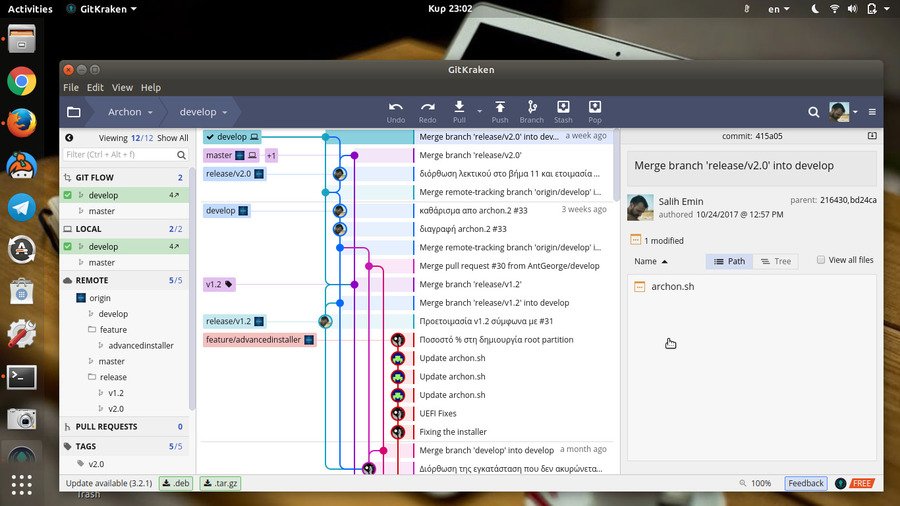Screen dimensions: 900x506
Task: Open commit search magnifier icon
Action: [x=813, y=112]
